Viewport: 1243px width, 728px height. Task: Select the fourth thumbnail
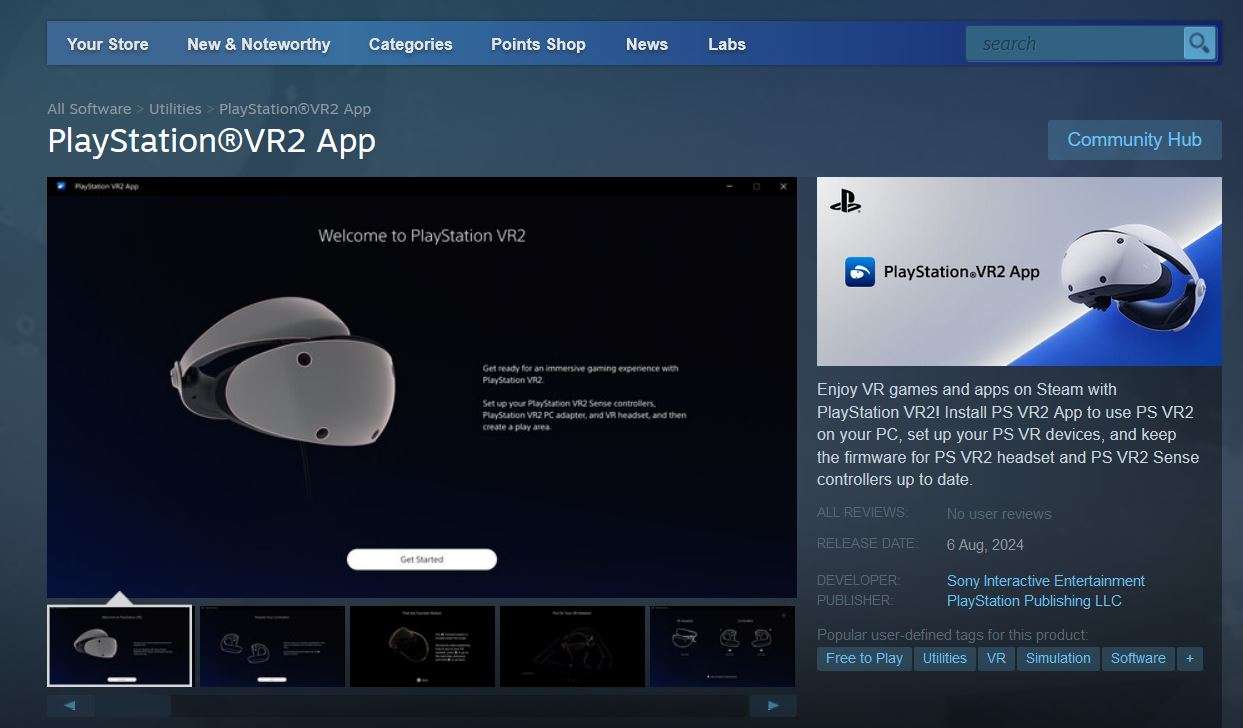pos(572,646)
